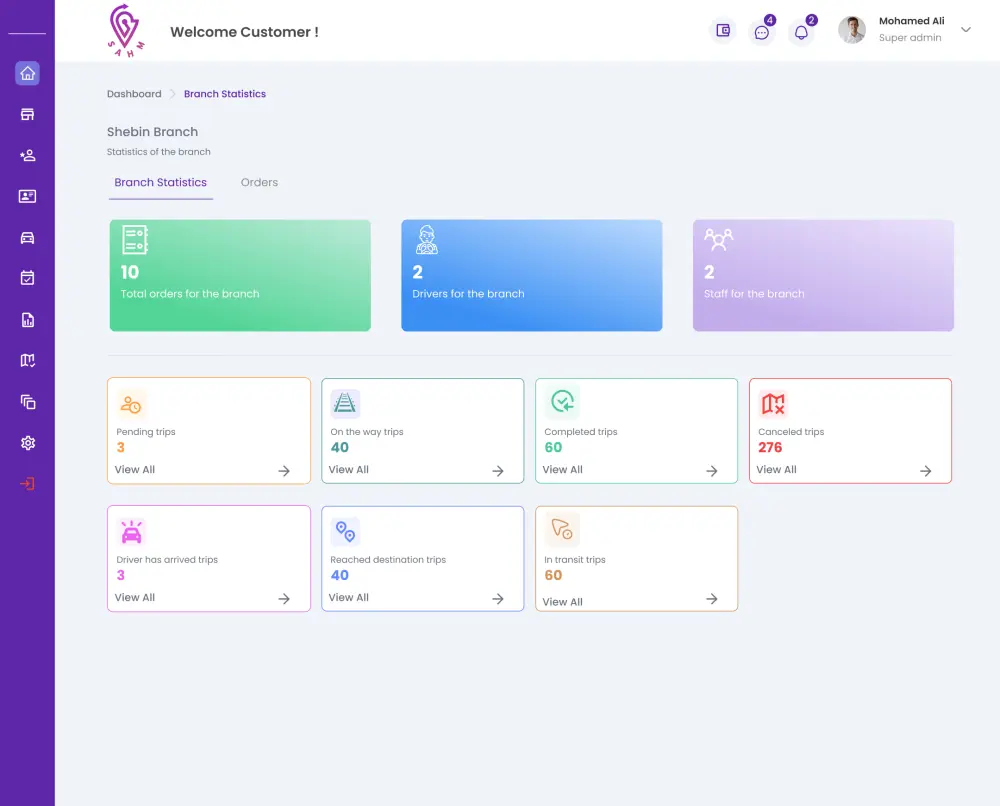Click the arrow on Canceled trips card

coord(925,469)
